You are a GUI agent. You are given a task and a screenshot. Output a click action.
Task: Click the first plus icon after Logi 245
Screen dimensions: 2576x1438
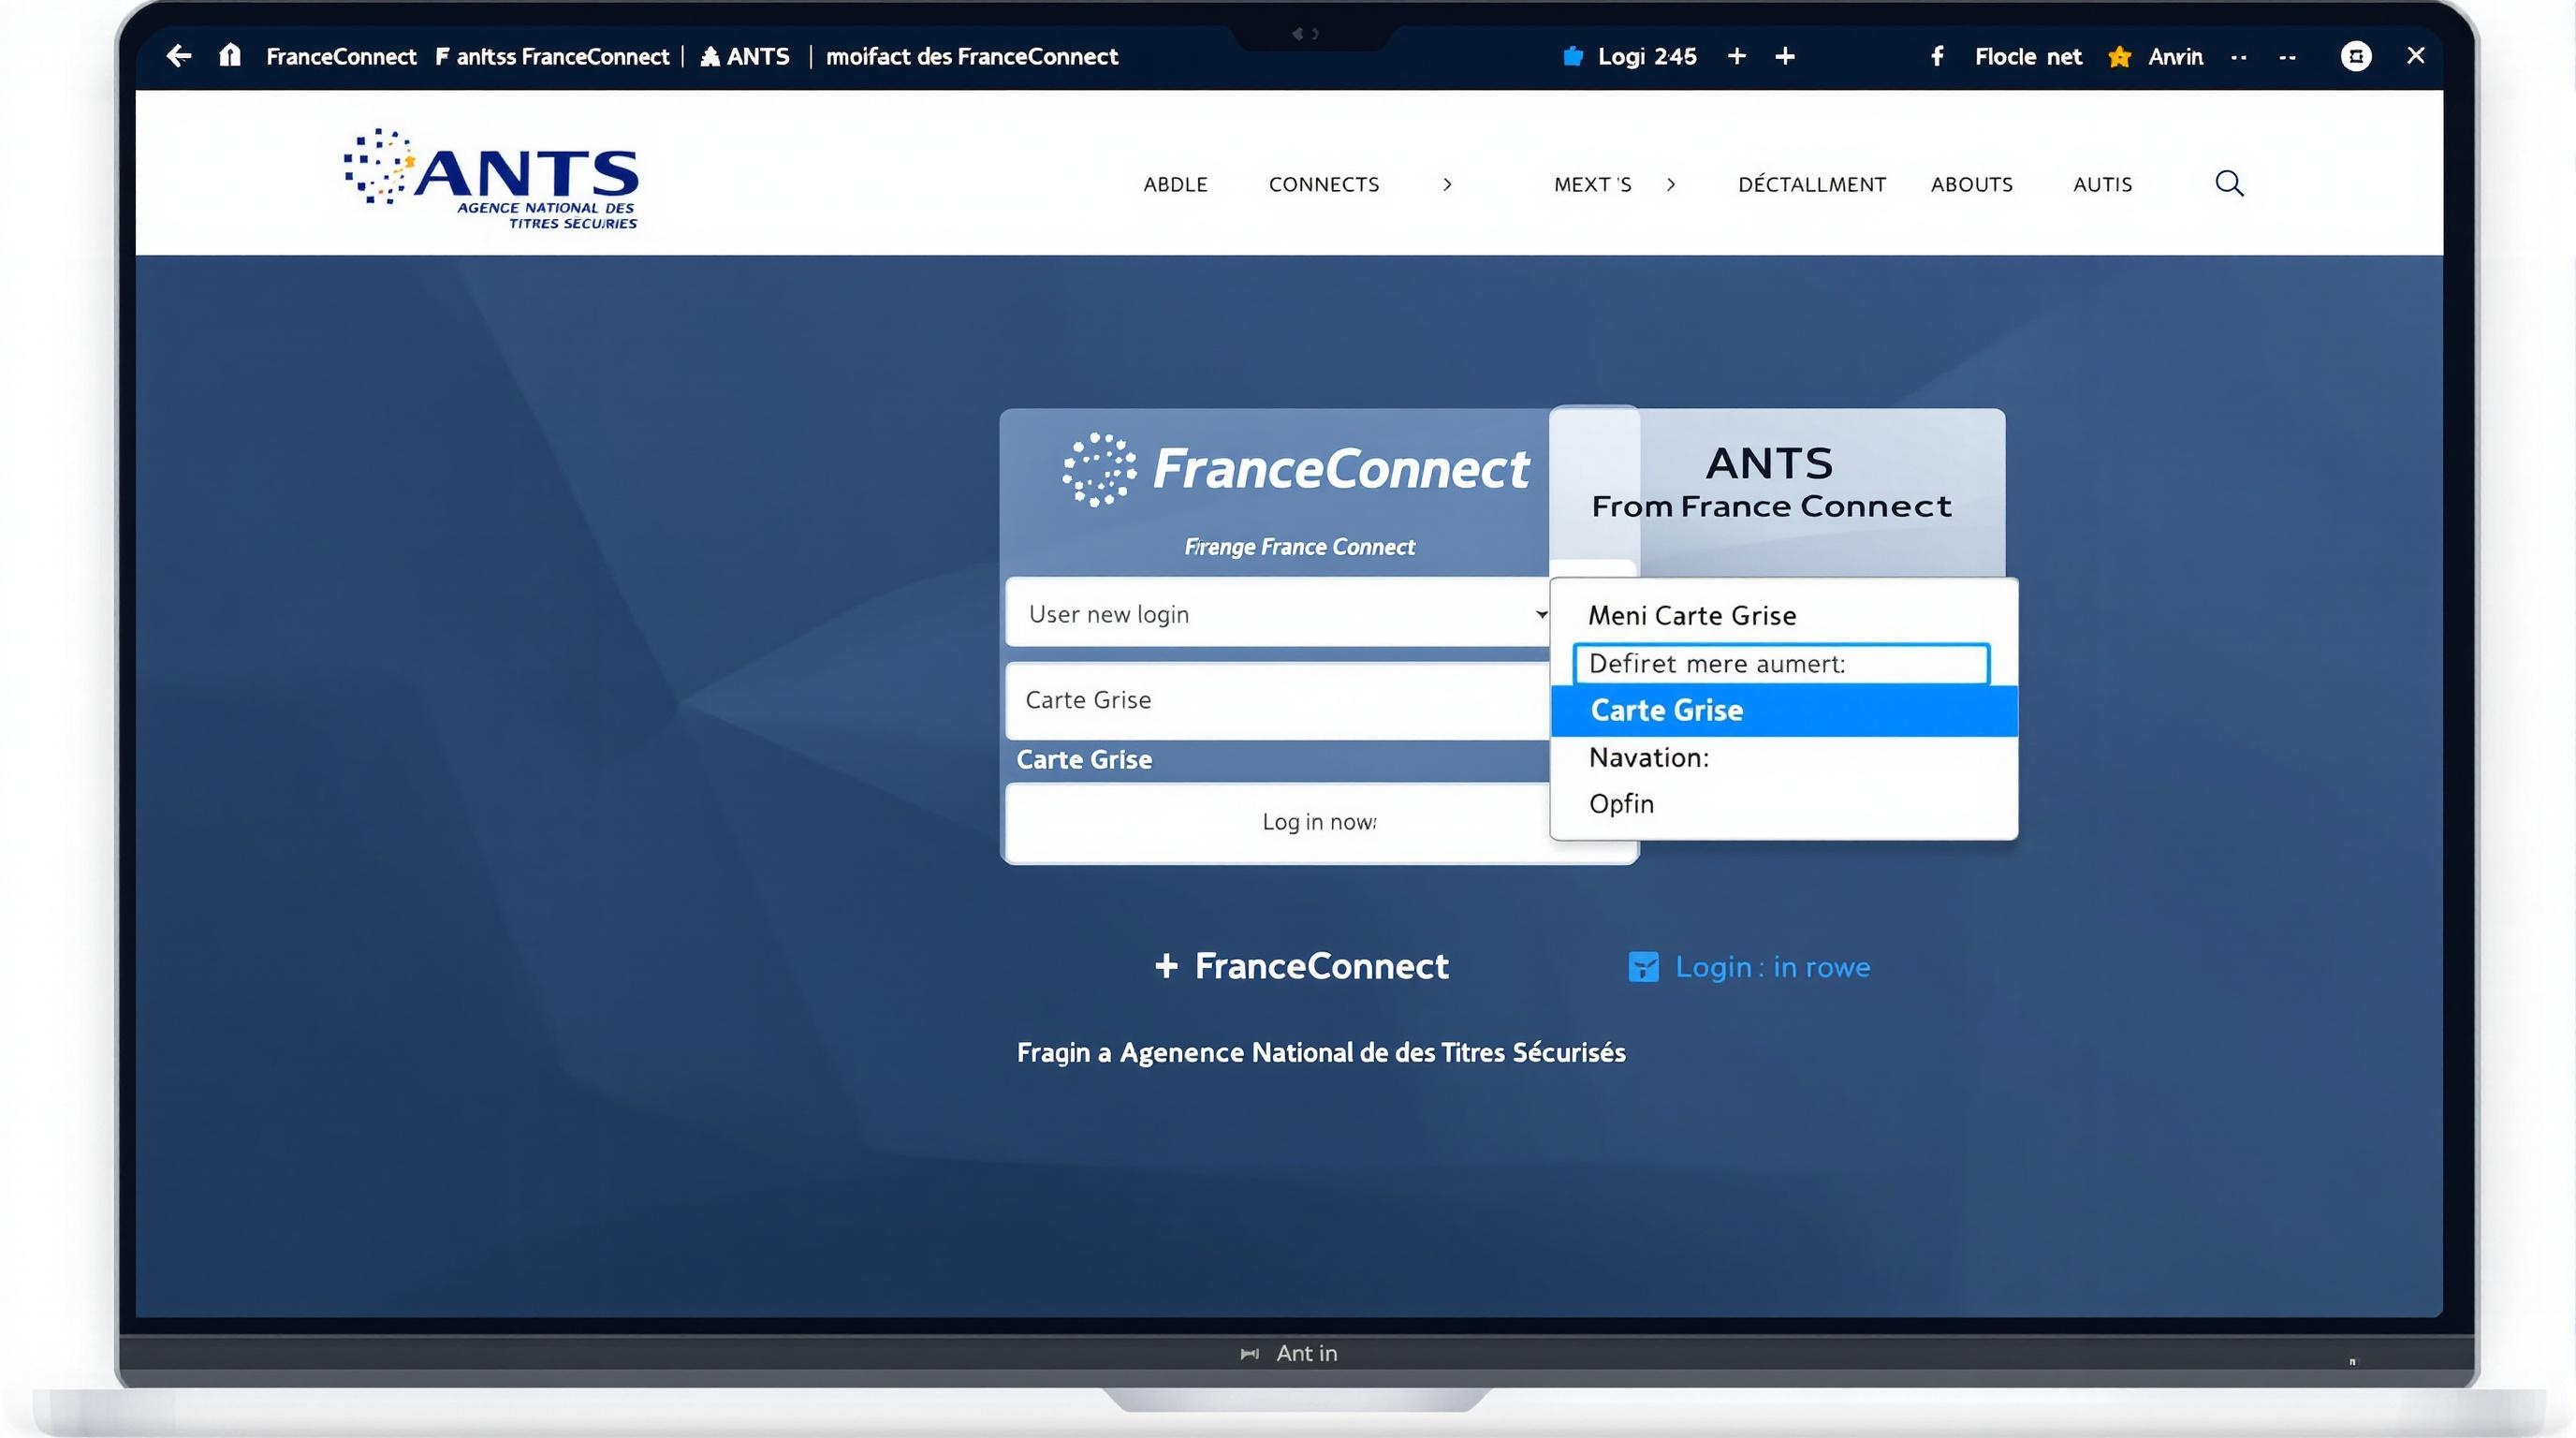pos(1737,56)
